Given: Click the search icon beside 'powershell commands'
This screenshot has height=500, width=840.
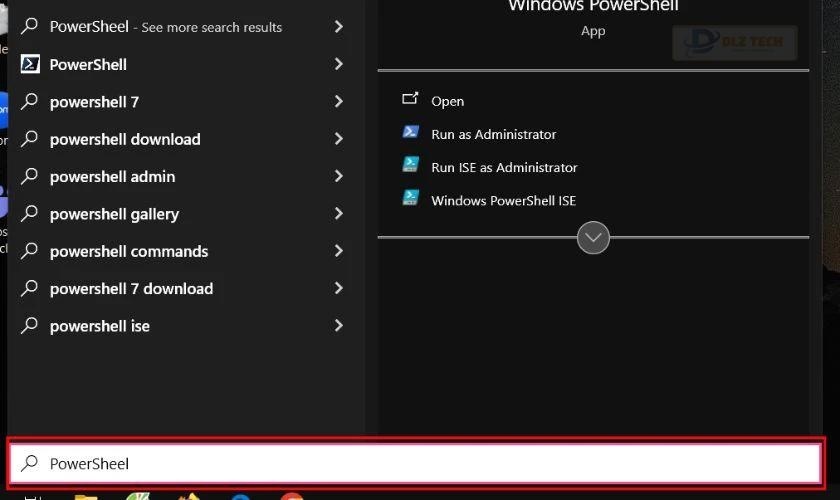Looking at the screenshot, I should pos(29,251).
